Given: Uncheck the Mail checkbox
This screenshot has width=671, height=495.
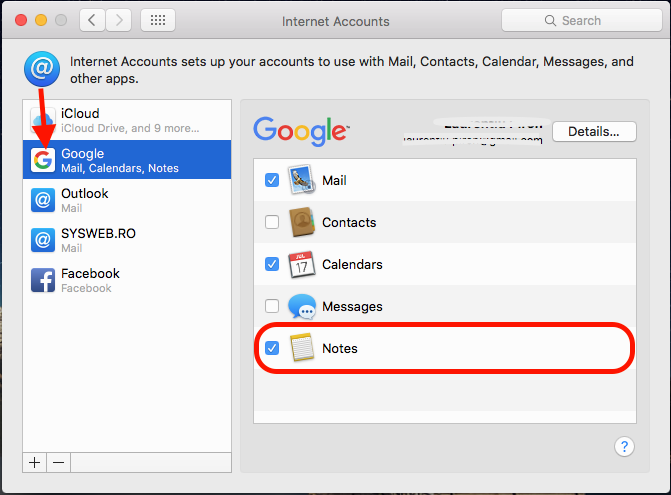Looking at the screenshot, I should coord(272,180).
